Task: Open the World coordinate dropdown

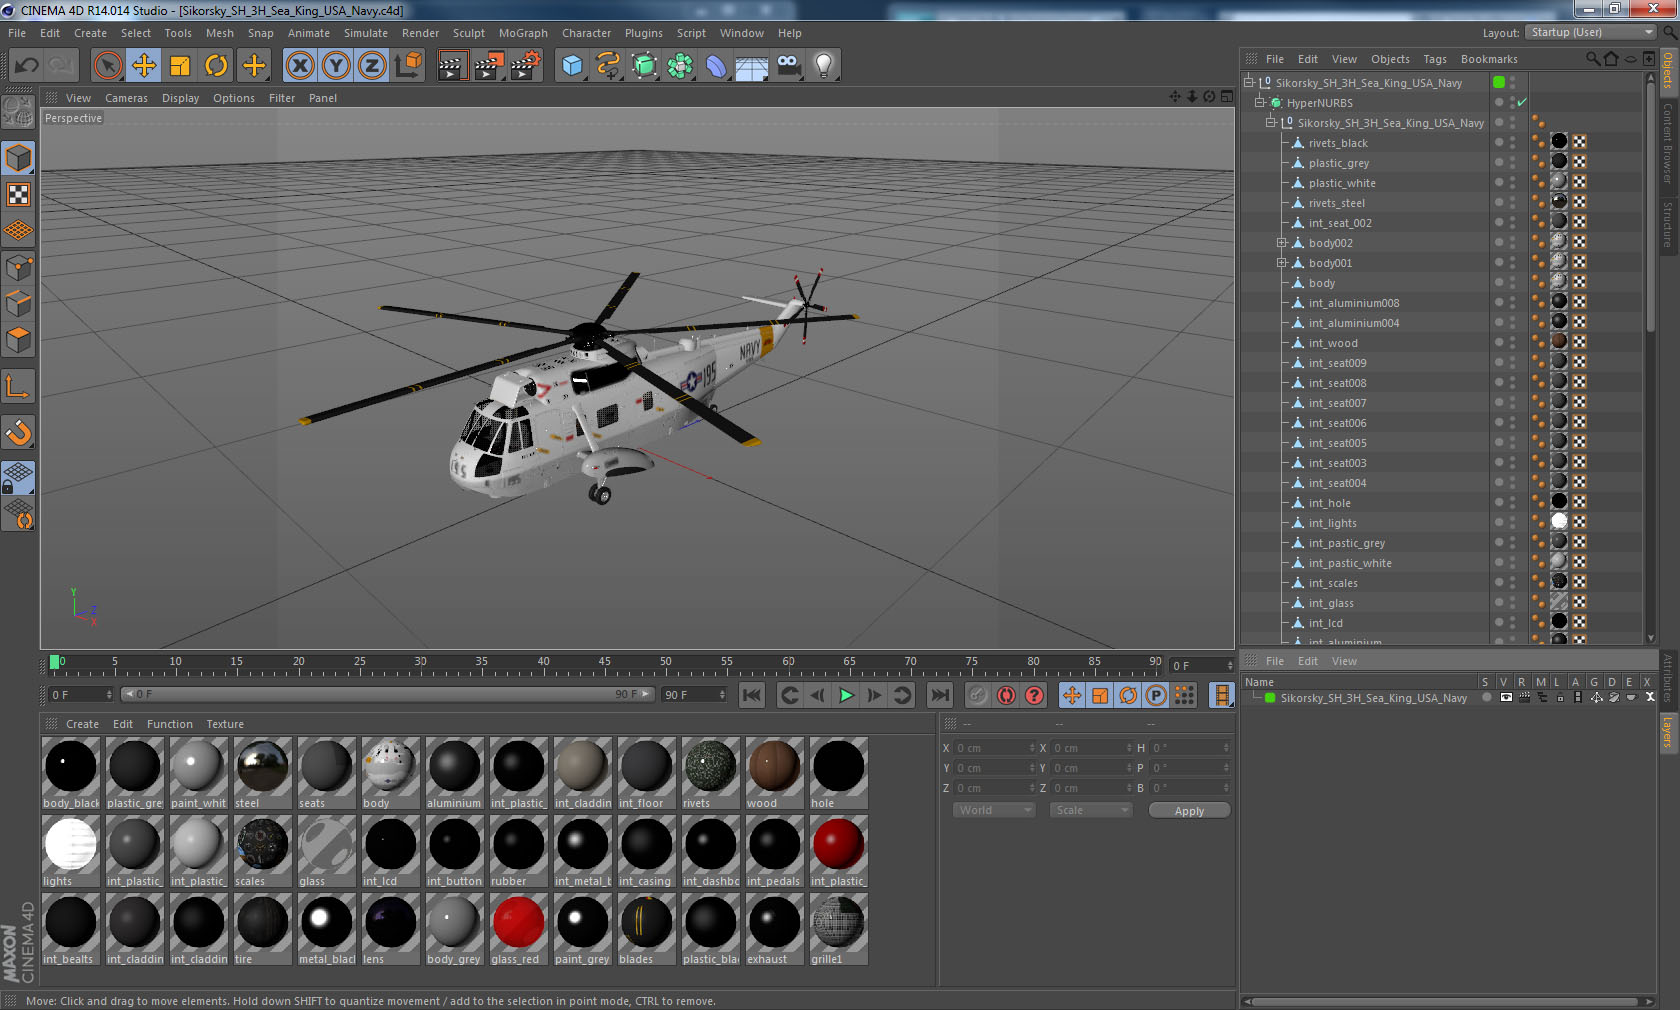Action: (994, 810)
